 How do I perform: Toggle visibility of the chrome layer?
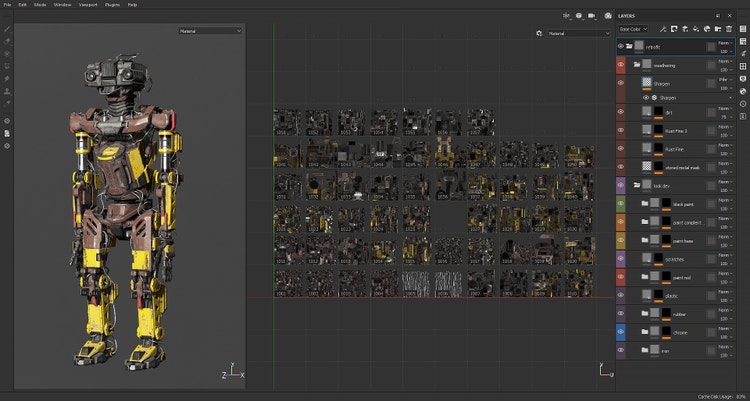621,331
